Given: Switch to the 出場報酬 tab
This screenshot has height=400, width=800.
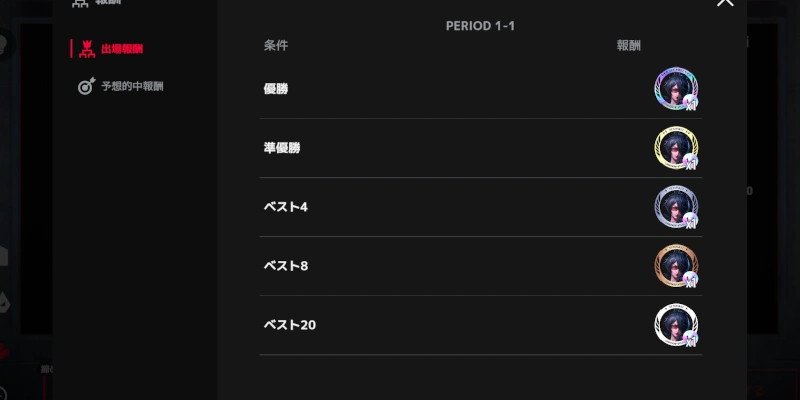Looking at the screenshot, I should tap(122, 48).
